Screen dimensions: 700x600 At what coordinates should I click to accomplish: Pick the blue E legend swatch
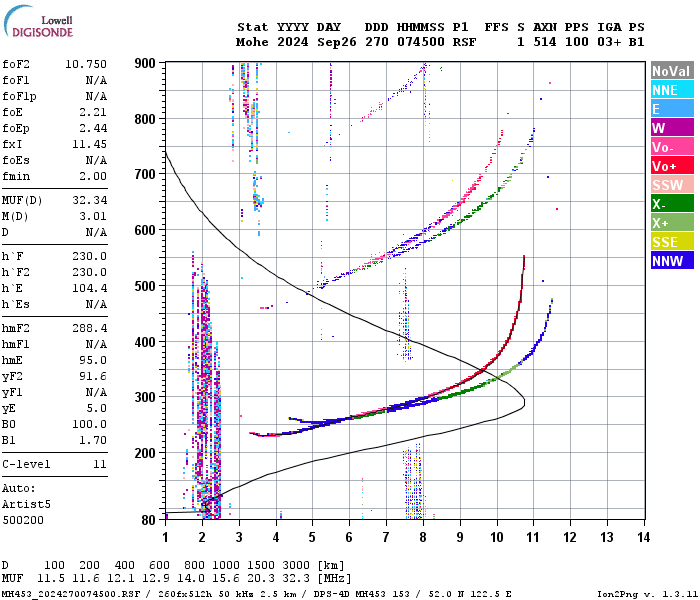click(x=670, y=109)
